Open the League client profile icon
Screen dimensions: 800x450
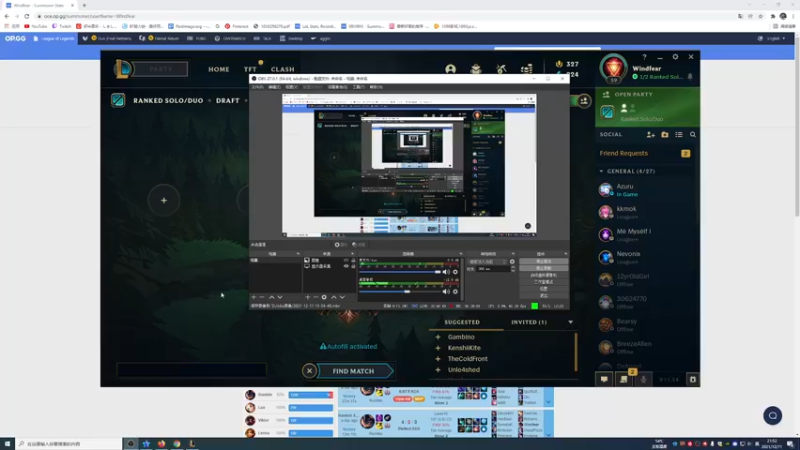click(450, 69)
